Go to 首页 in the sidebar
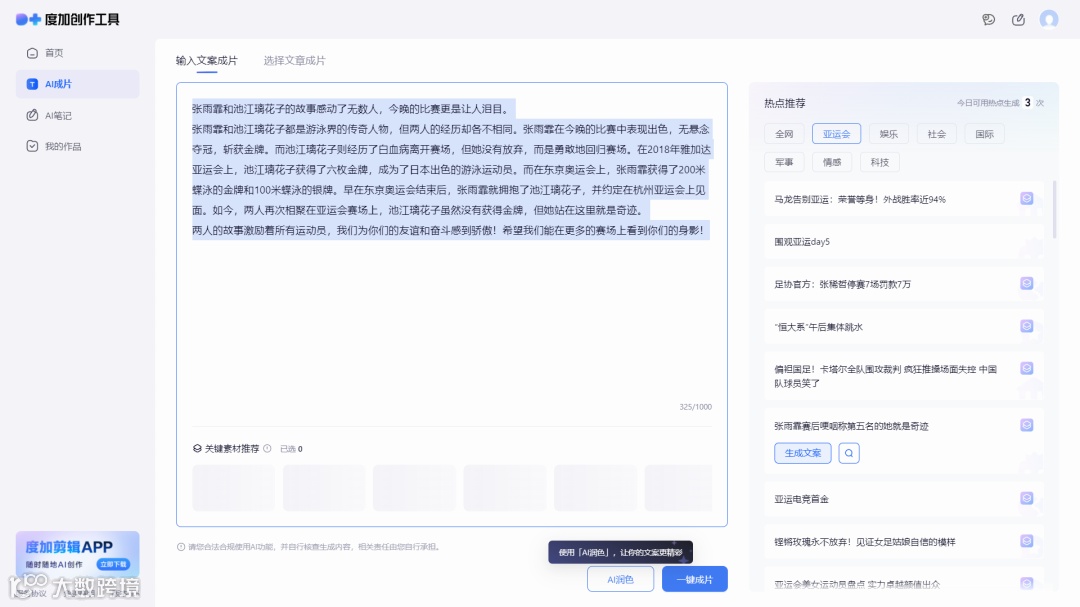 click(x=77, y=53)
